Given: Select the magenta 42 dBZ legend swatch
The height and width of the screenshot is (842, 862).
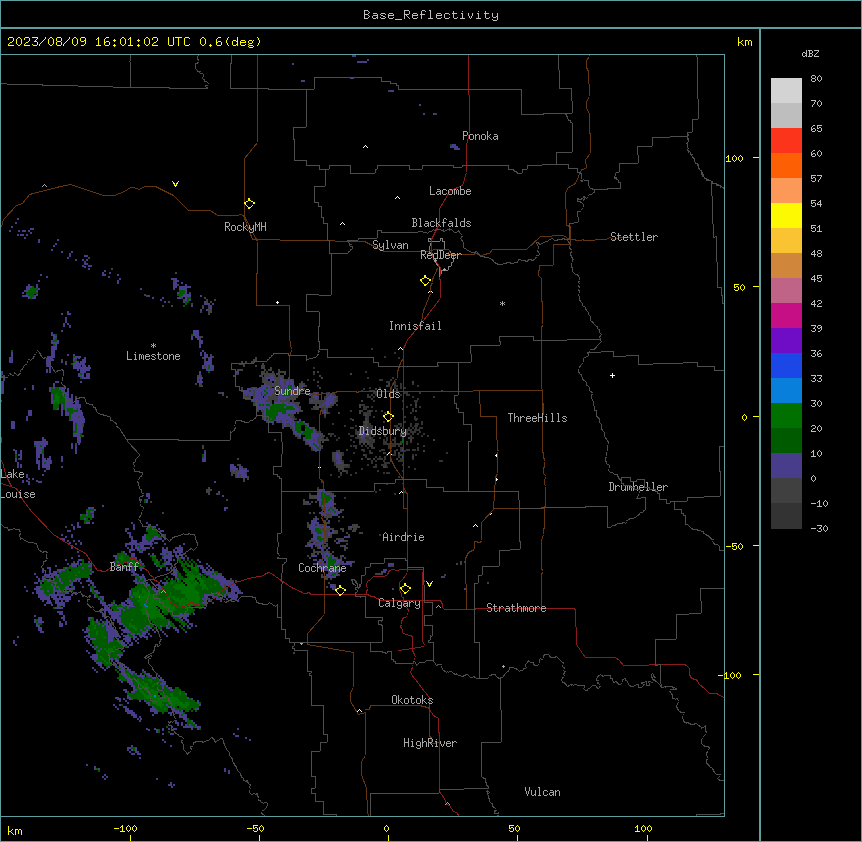Looking at the screenshot, I should pos(786,315).
